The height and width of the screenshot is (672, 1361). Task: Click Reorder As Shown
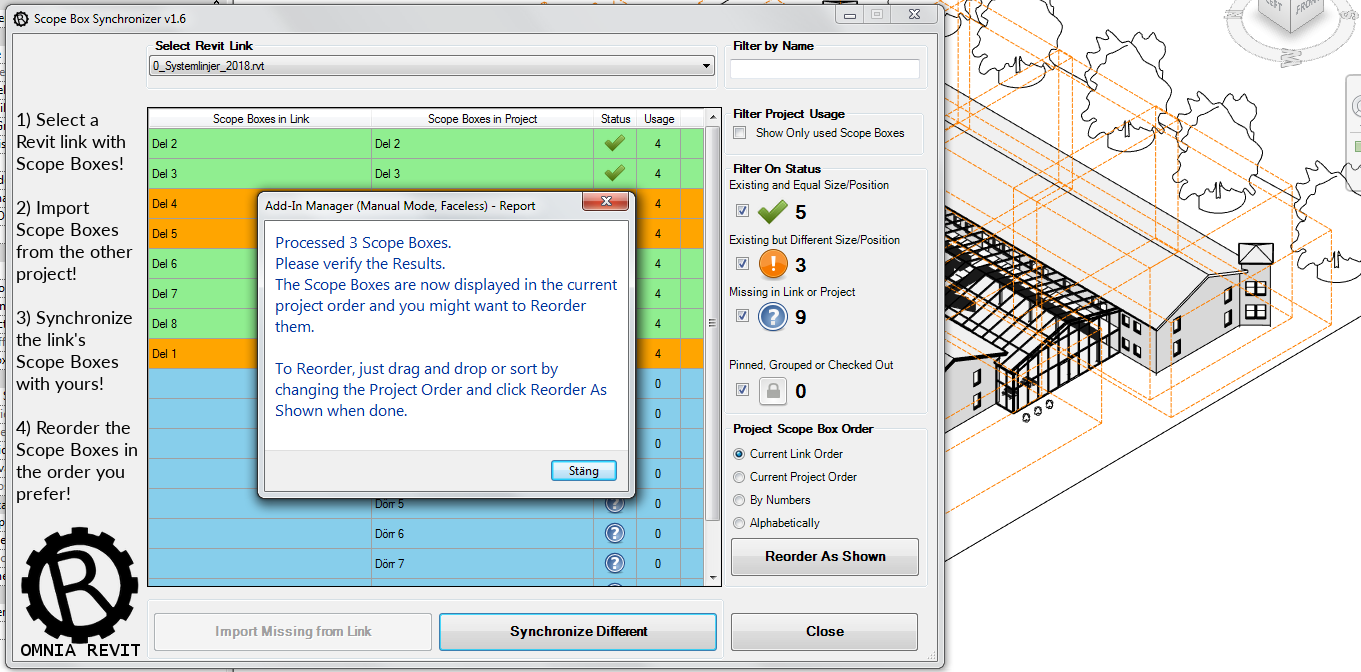pos(824,556)
